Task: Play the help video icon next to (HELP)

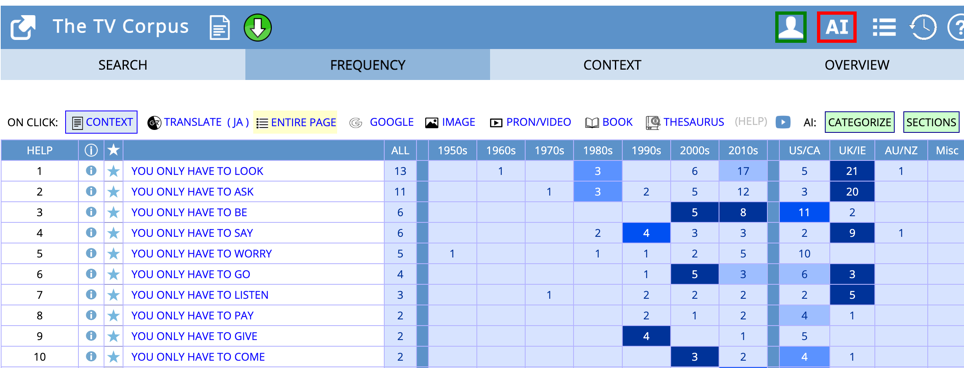Action: [x=782, y=122]
